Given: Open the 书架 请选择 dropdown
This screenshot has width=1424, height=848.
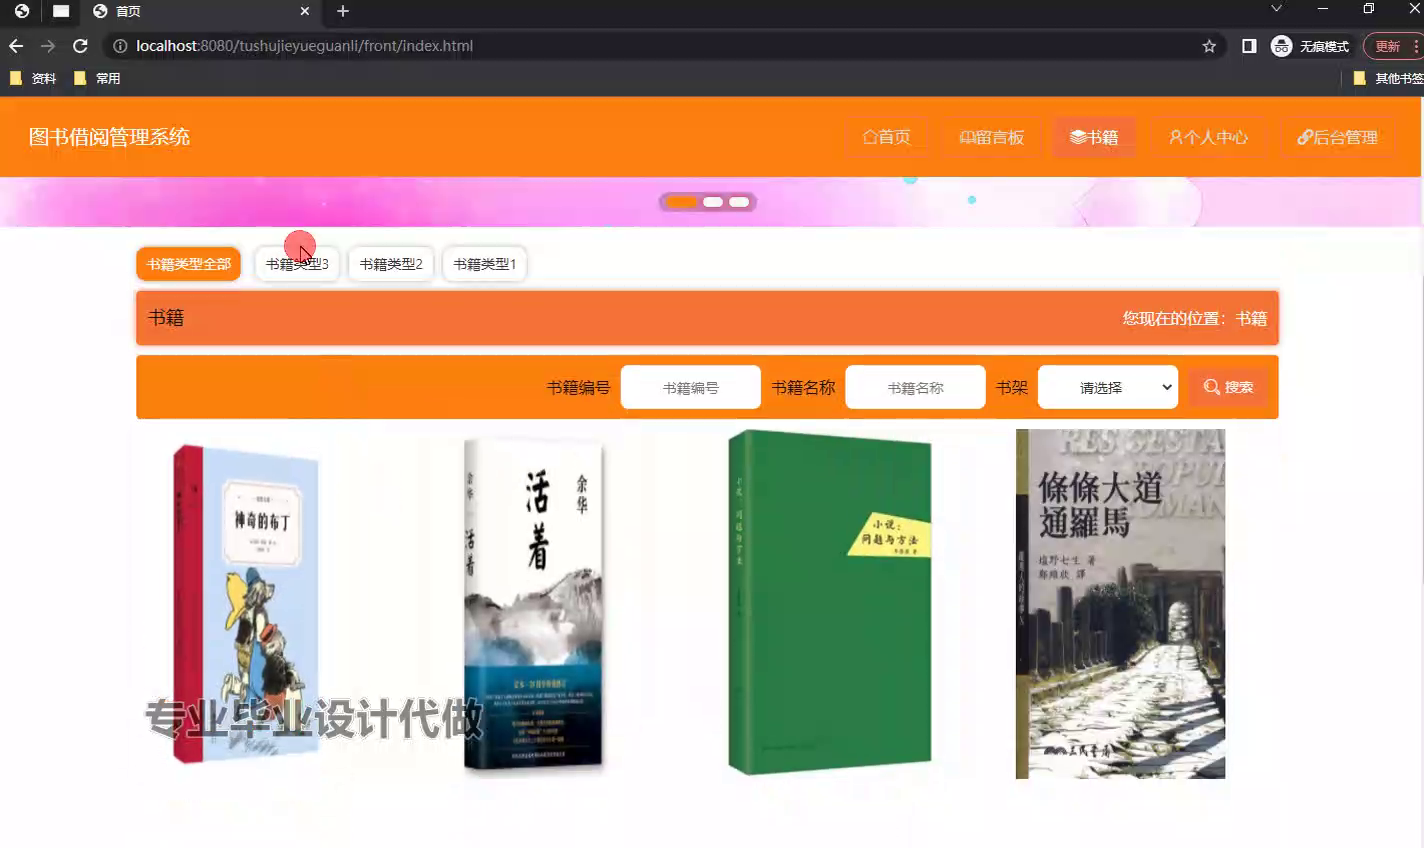Looking at the screenshot, I should click(x=1108, y=387).
